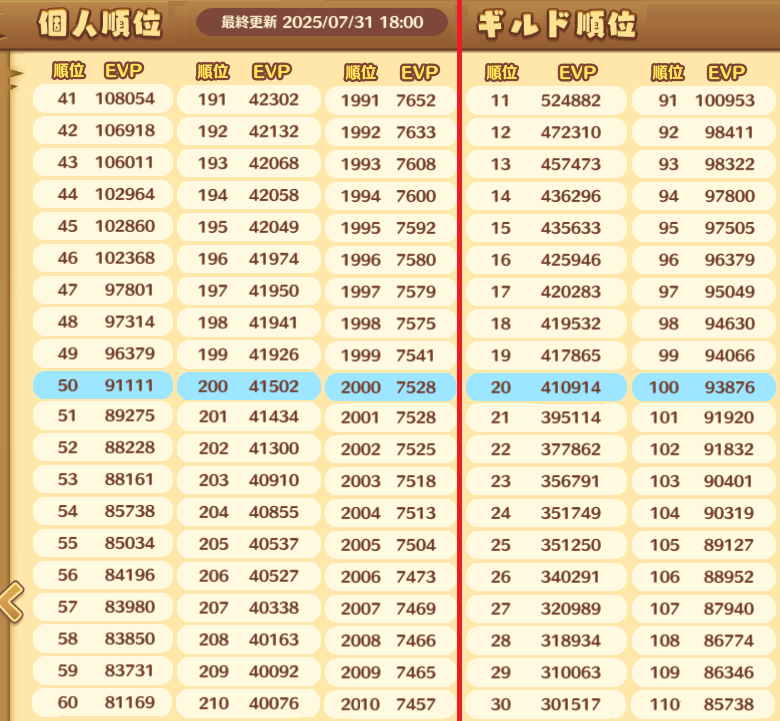Click guild rank 91 row with 100953

click(704, 101)
